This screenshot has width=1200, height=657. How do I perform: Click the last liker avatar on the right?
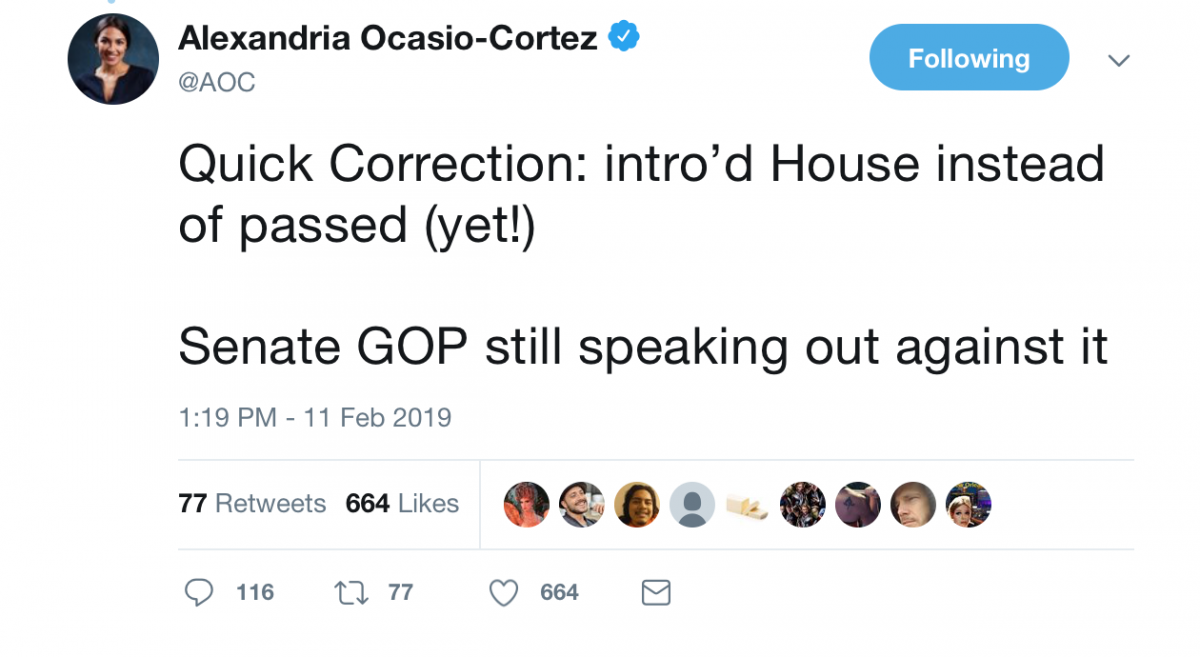pos(968,504)
